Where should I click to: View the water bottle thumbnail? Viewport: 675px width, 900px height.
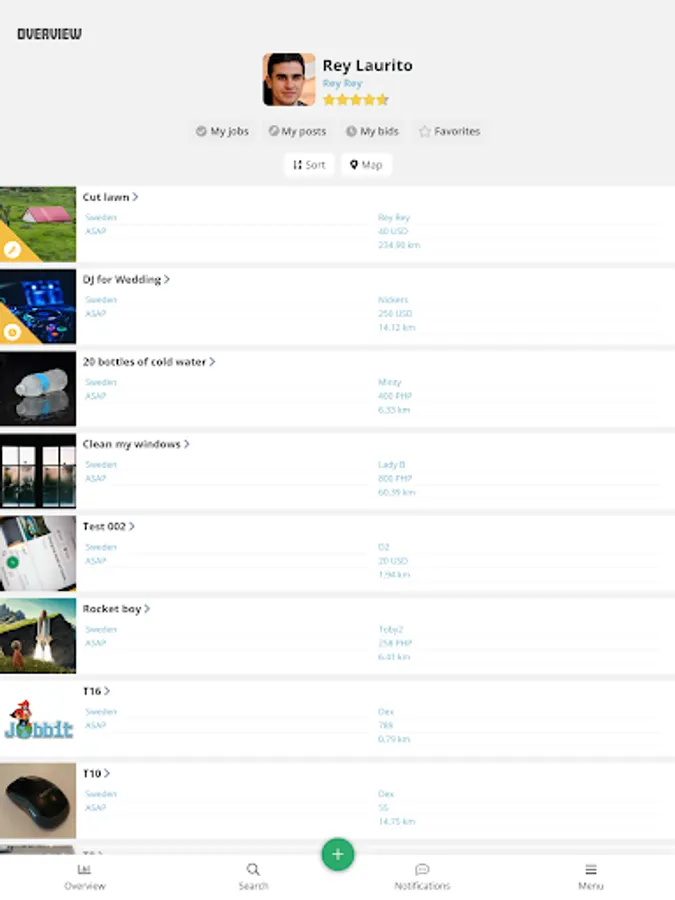[x=38, y=389]
